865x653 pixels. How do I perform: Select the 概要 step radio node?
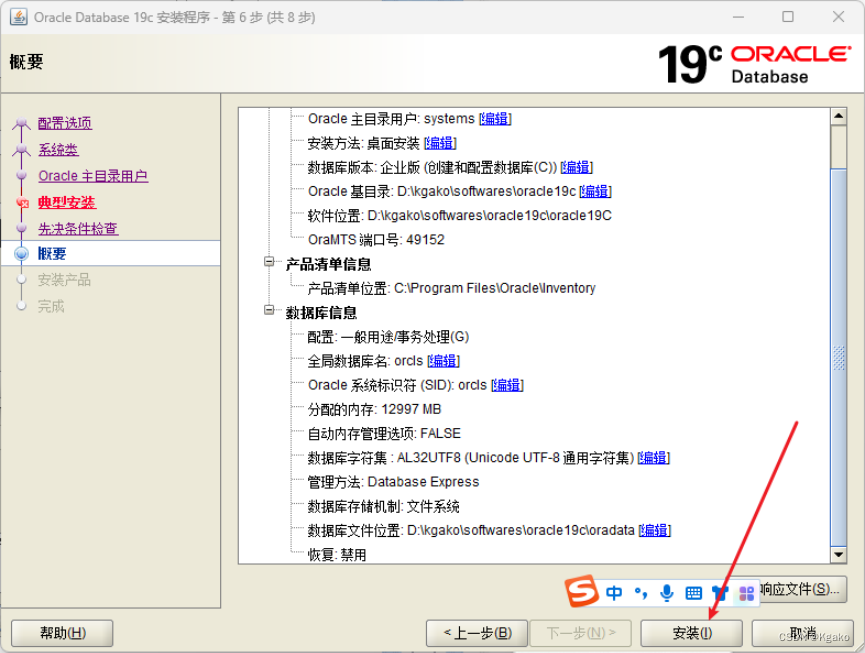22,252
